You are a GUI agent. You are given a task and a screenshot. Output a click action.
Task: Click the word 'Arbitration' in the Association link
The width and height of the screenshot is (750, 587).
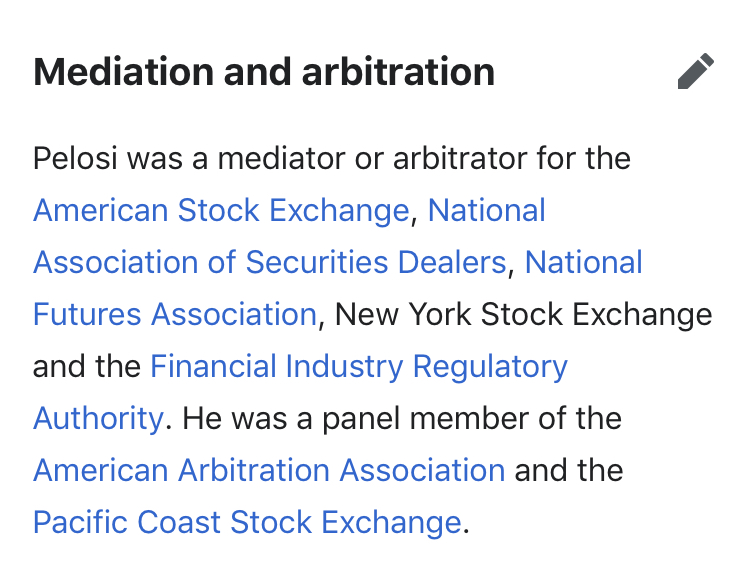[x=254, y=470]
